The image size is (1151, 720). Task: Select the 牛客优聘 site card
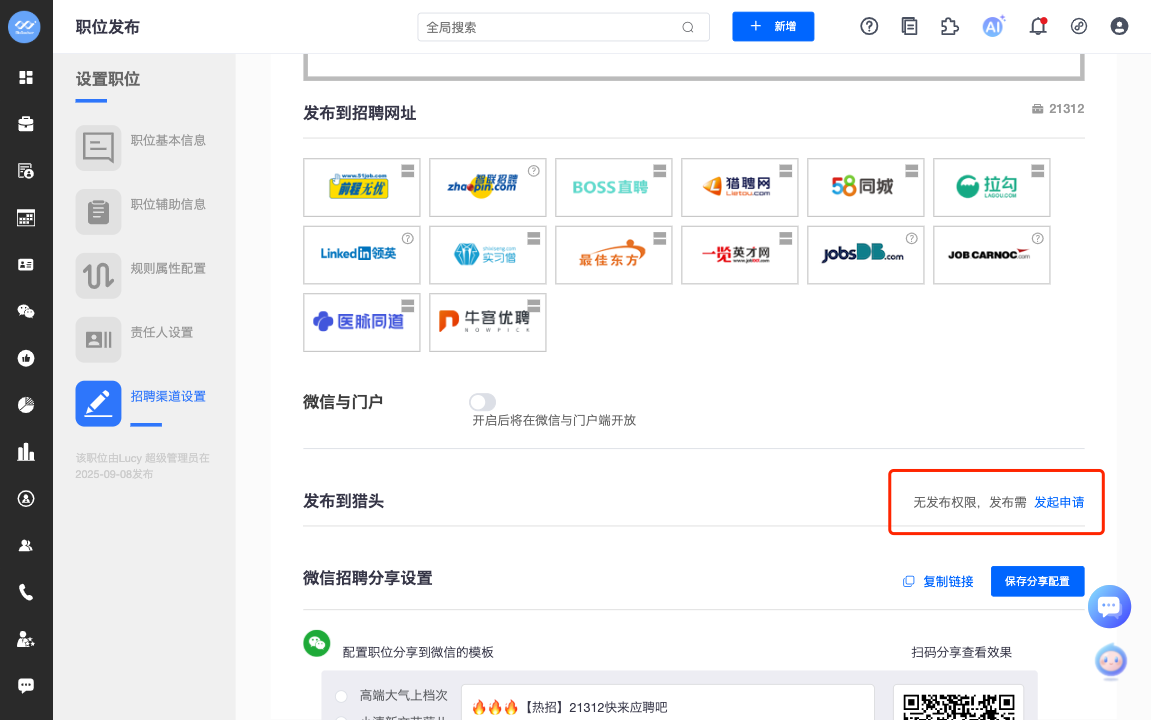[x=487, y=322]
